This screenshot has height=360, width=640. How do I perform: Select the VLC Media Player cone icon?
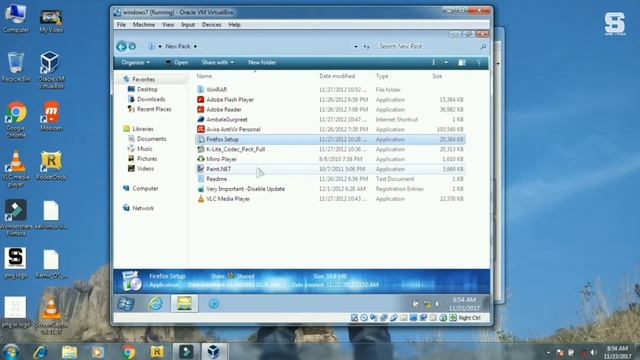[x=200, y=199]
